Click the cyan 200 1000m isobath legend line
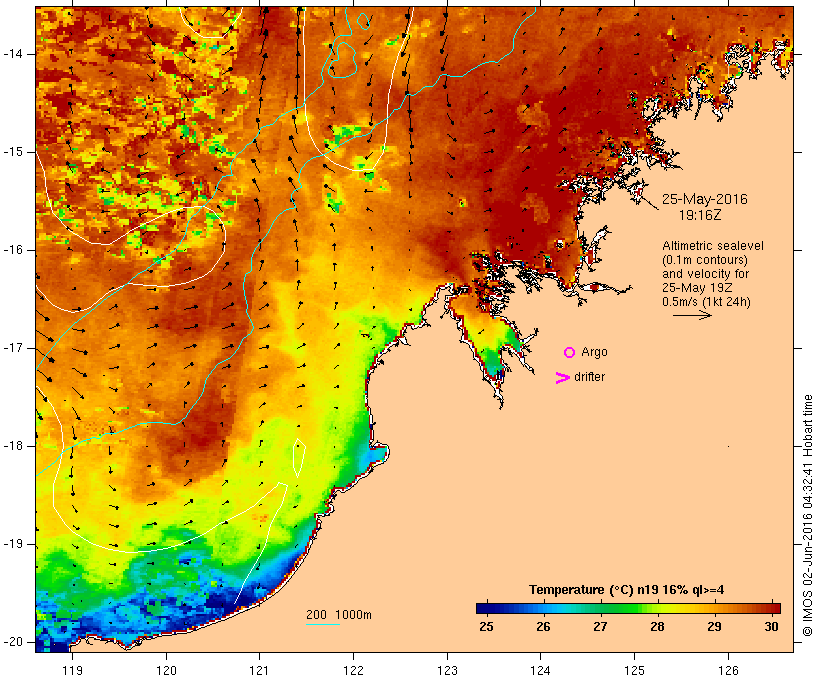820x680 pixels. click(x=323, y=624)
